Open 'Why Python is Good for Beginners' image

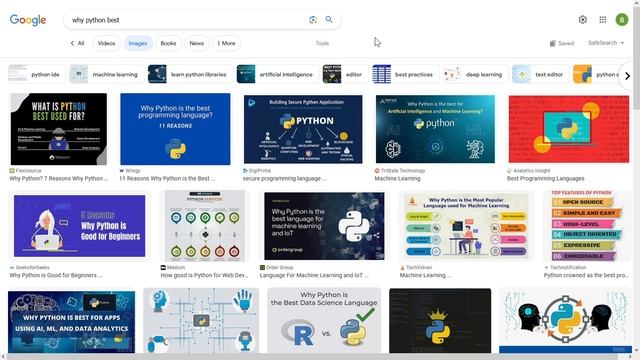pyautogui.click(x=80, y=226)
